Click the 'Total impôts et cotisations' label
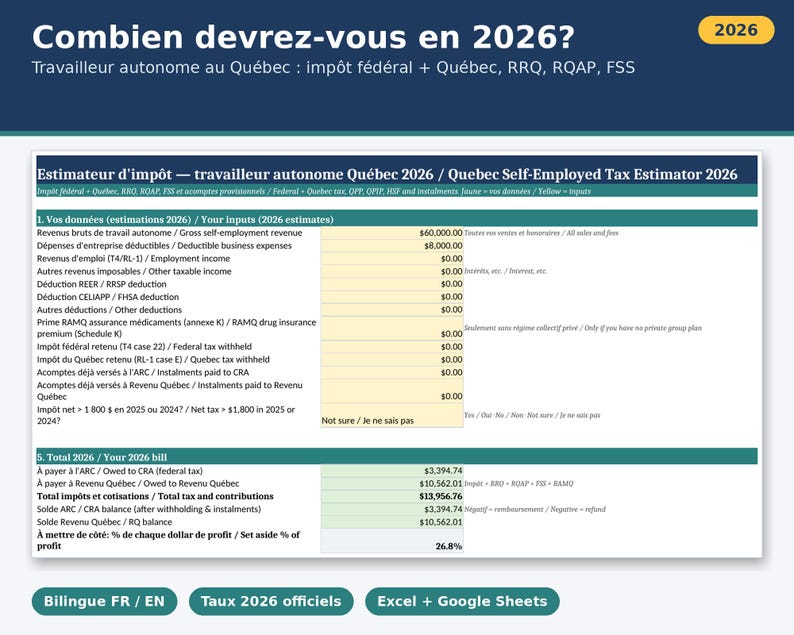This screenshot has height=635, width=794. (x=155, y=496)
